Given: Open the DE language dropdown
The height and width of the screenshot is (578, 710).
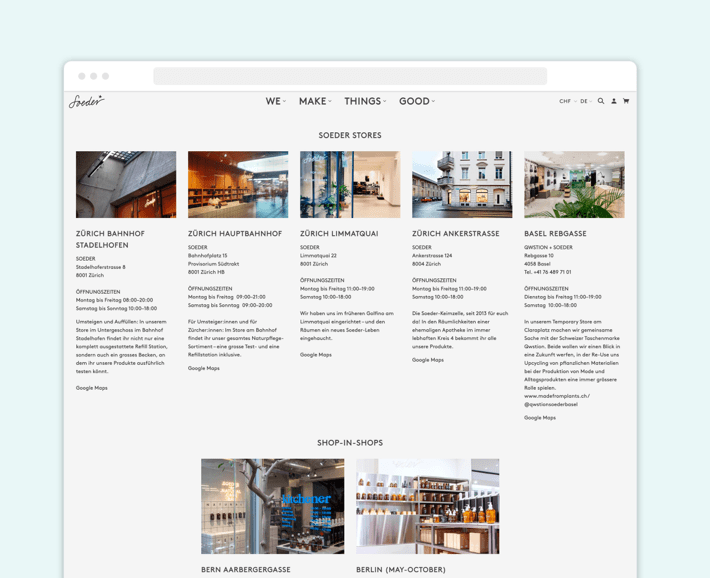Looking at the screenshot, I should click(586, 101).
